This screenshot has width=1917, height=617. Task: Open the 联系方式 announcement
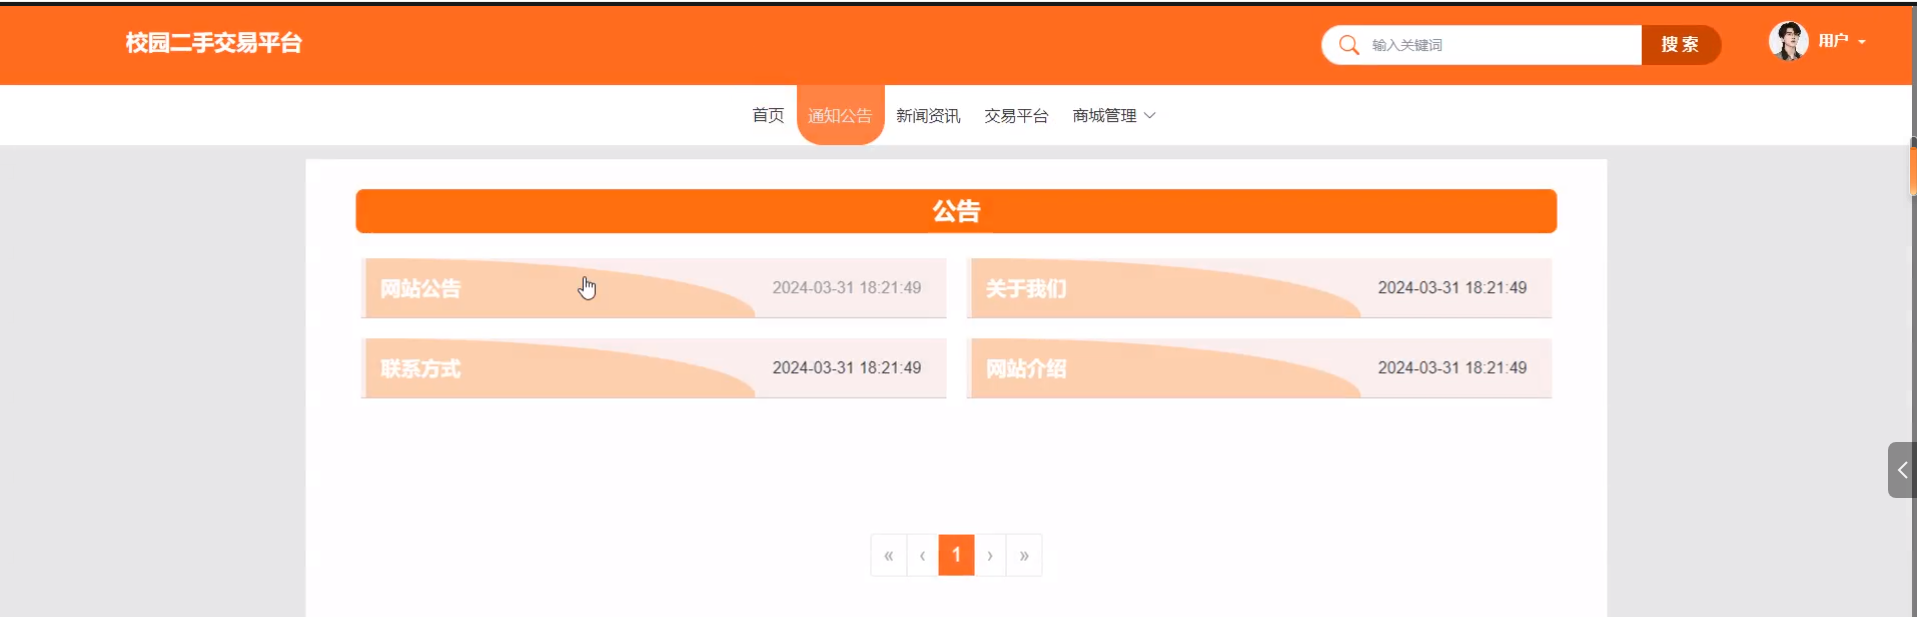[653, 368]
